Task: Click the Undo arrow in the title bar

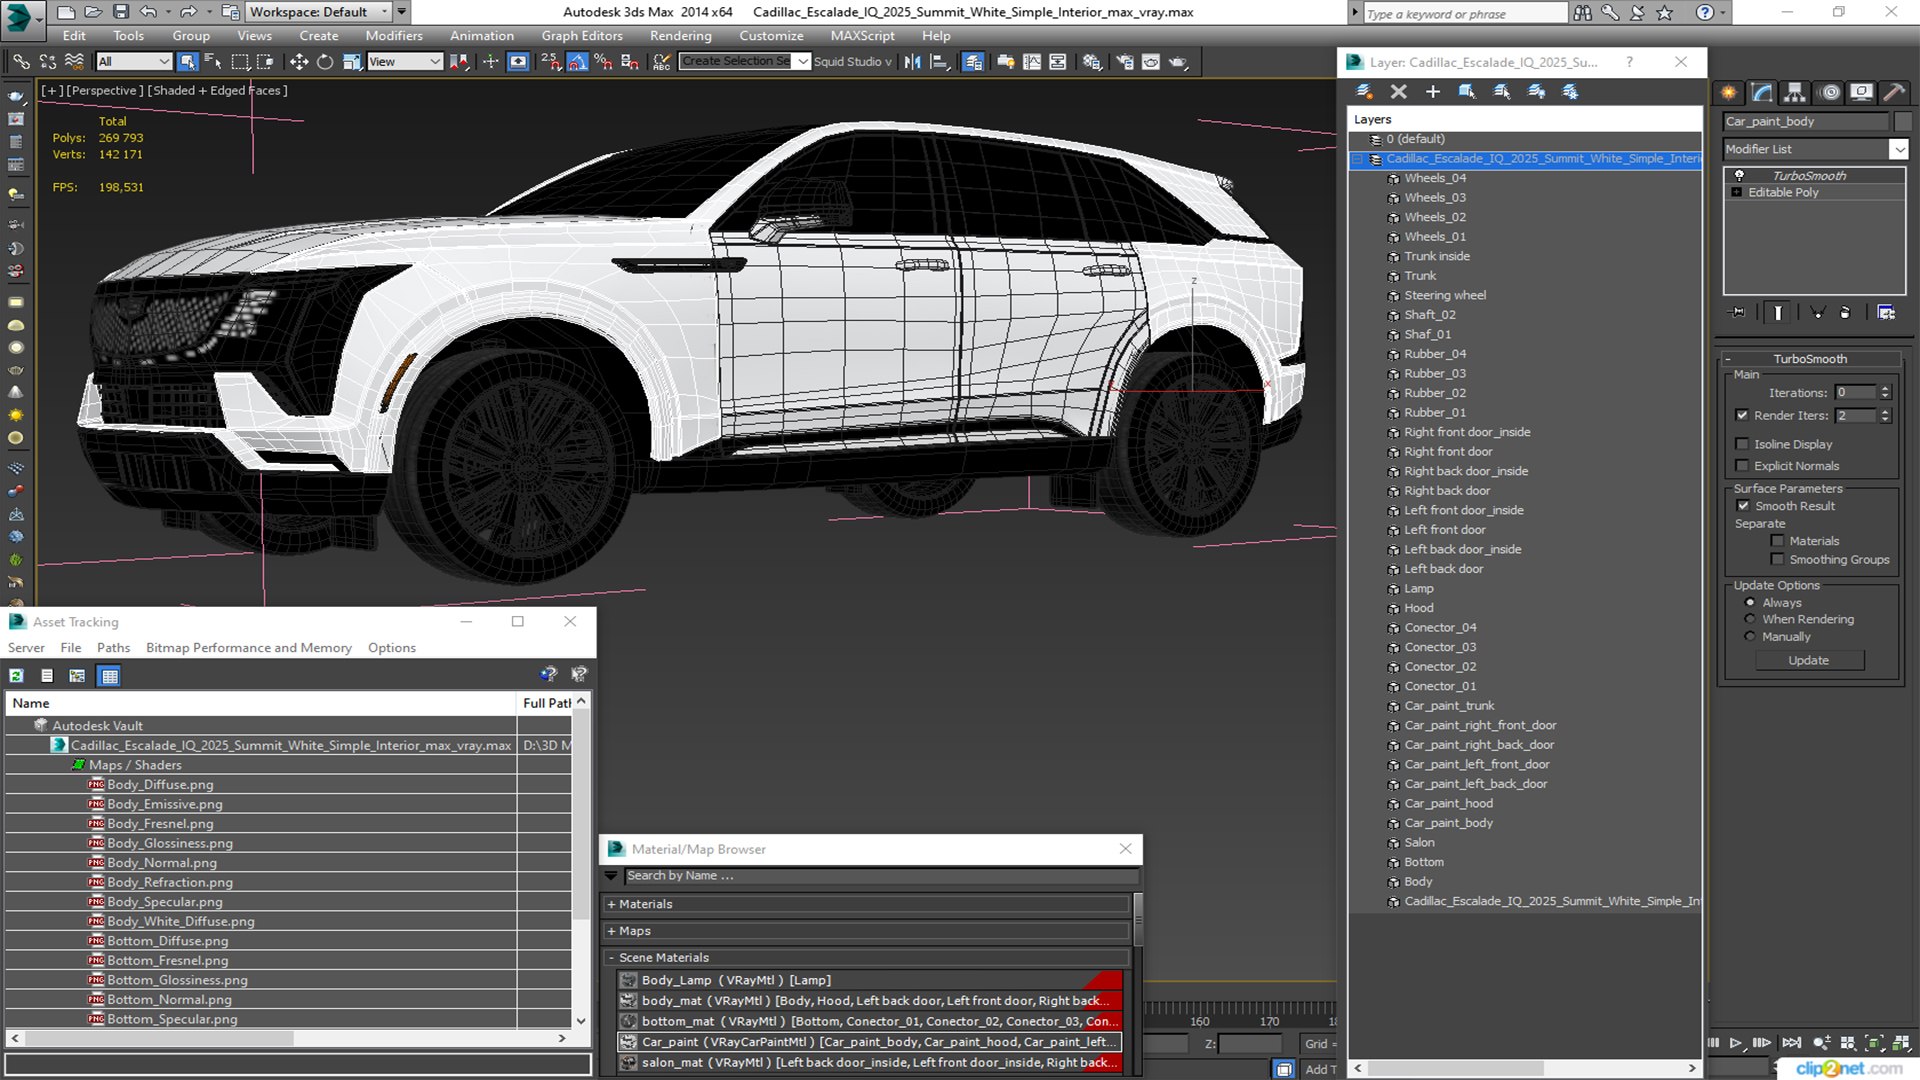Action: (148, 12)
